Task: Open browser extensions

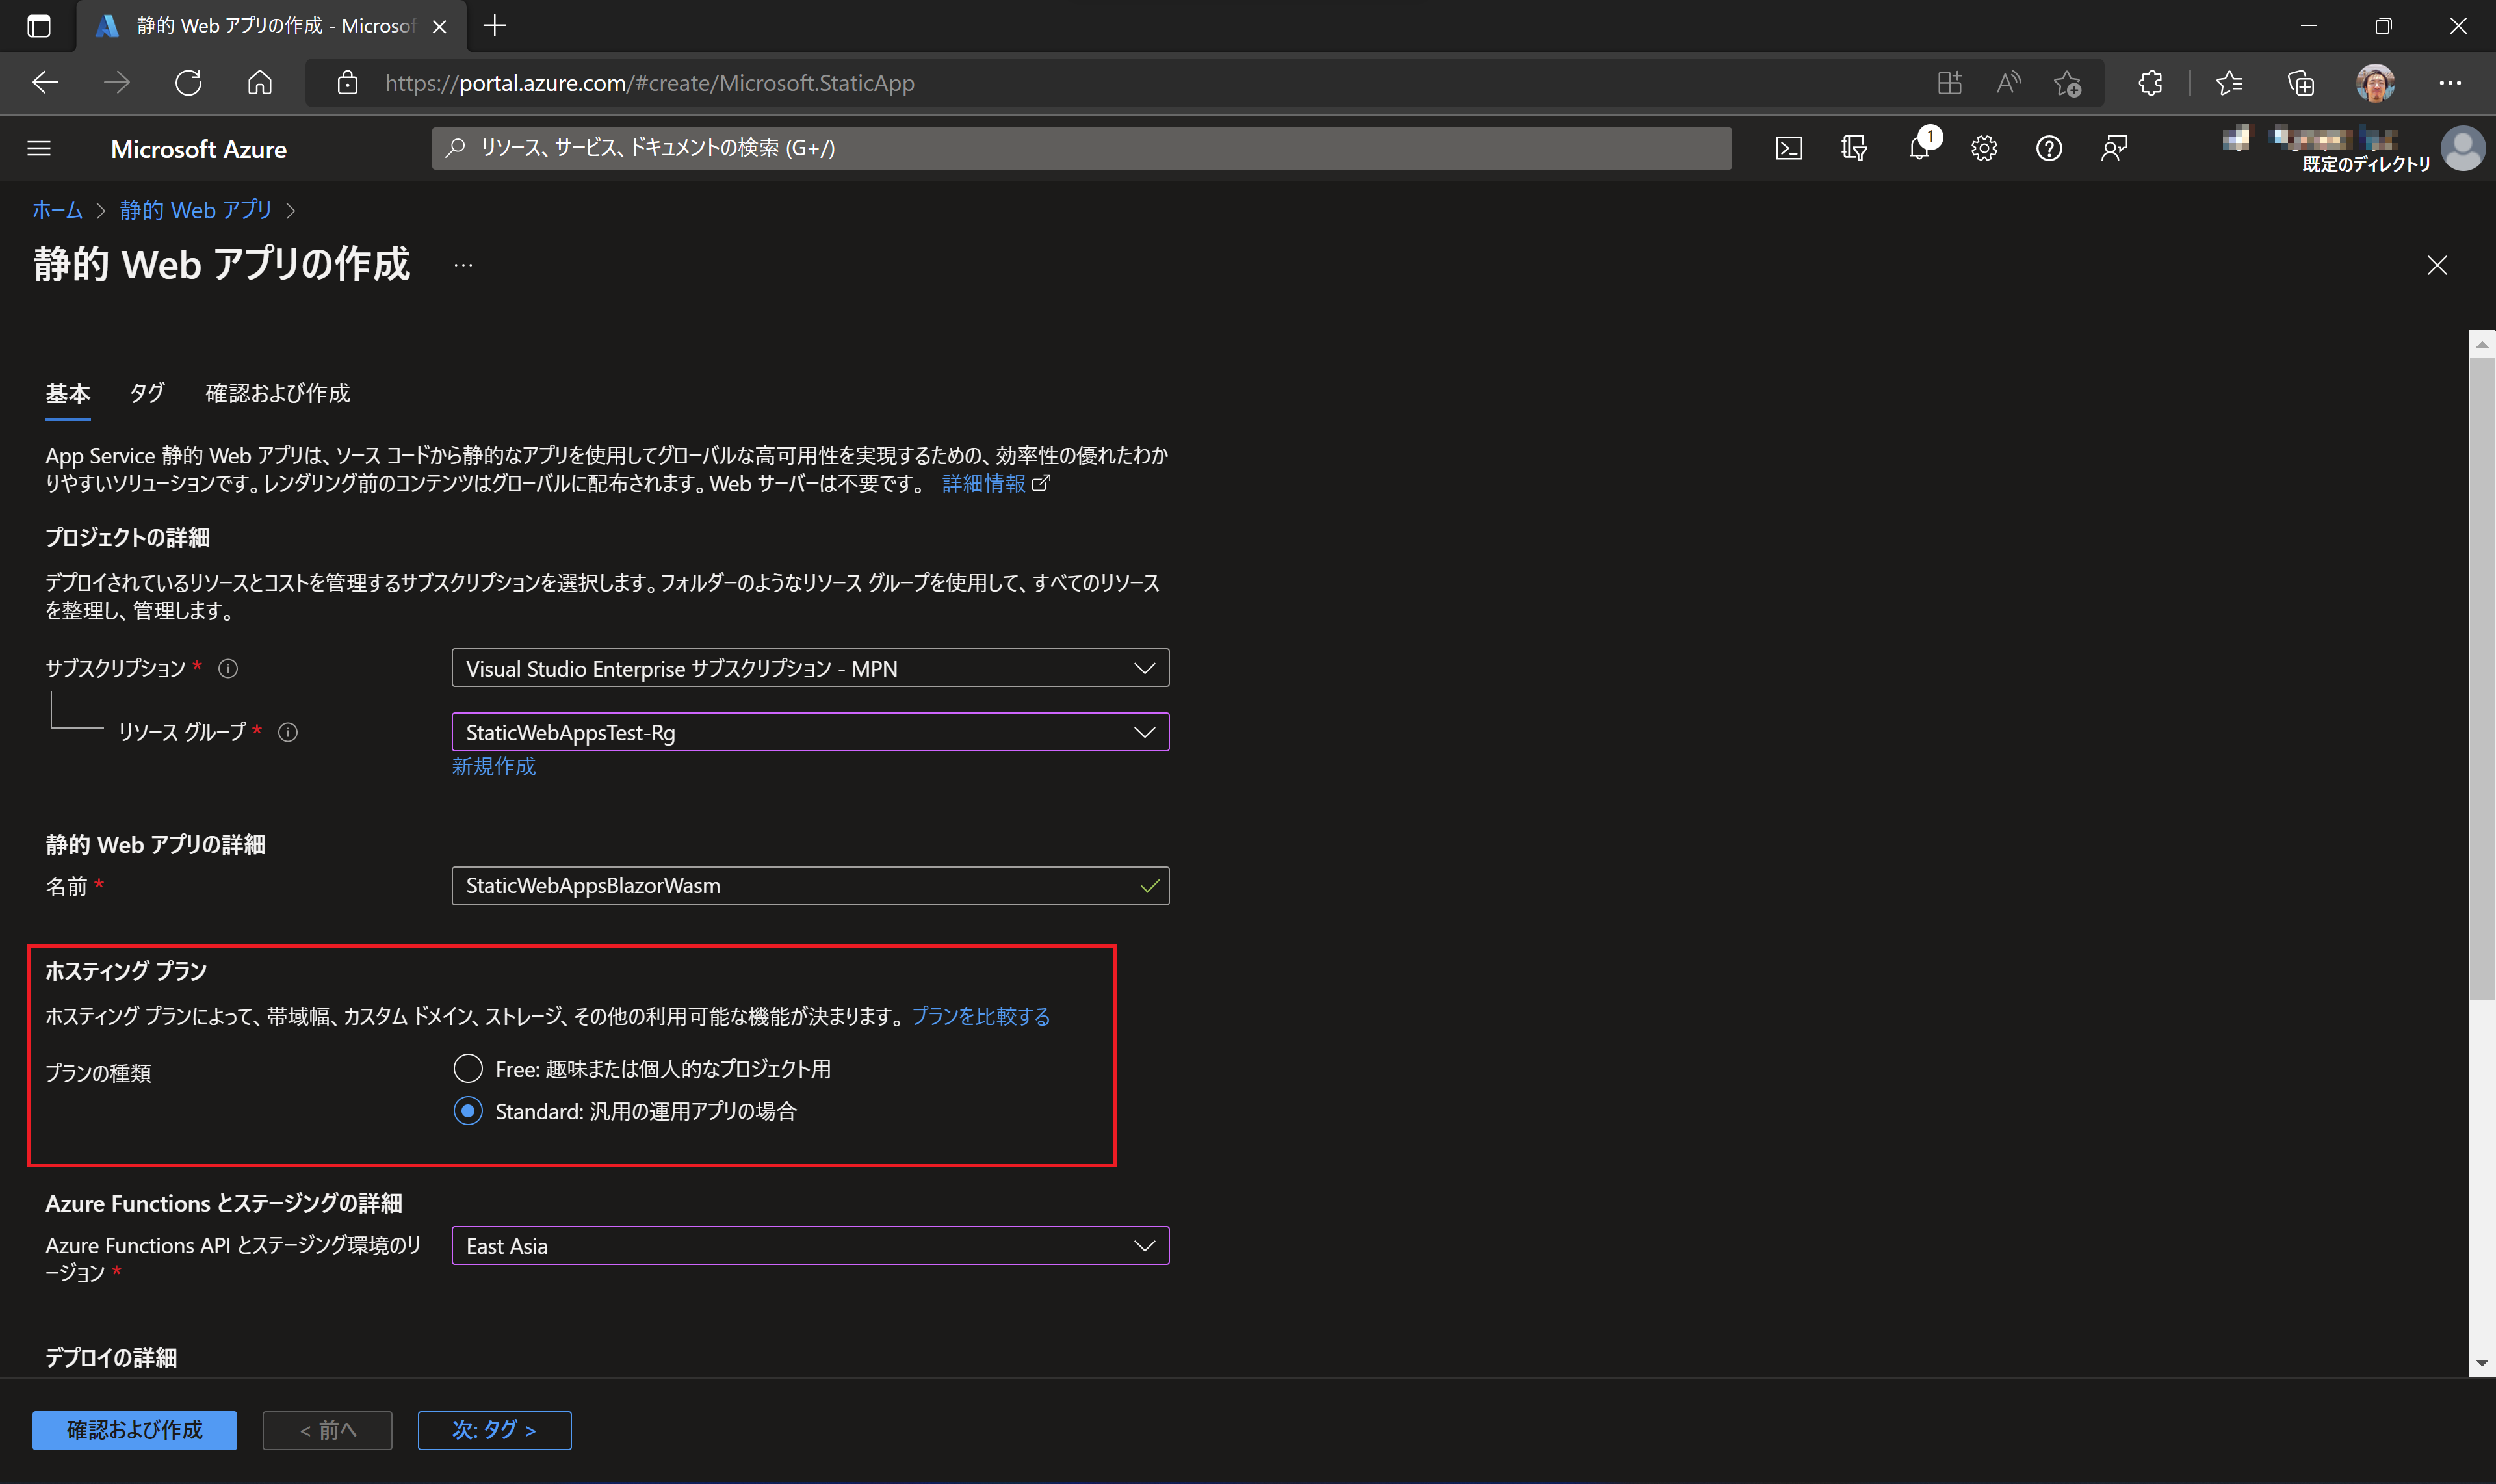Action: [2151, 82]
